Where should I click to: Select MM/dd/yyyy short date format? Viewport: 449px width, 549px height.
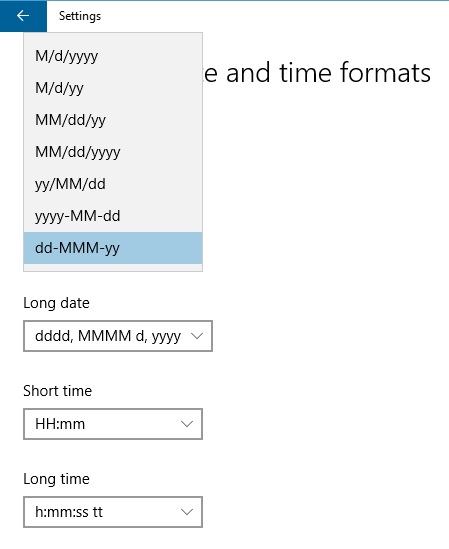tap(113, 152)
